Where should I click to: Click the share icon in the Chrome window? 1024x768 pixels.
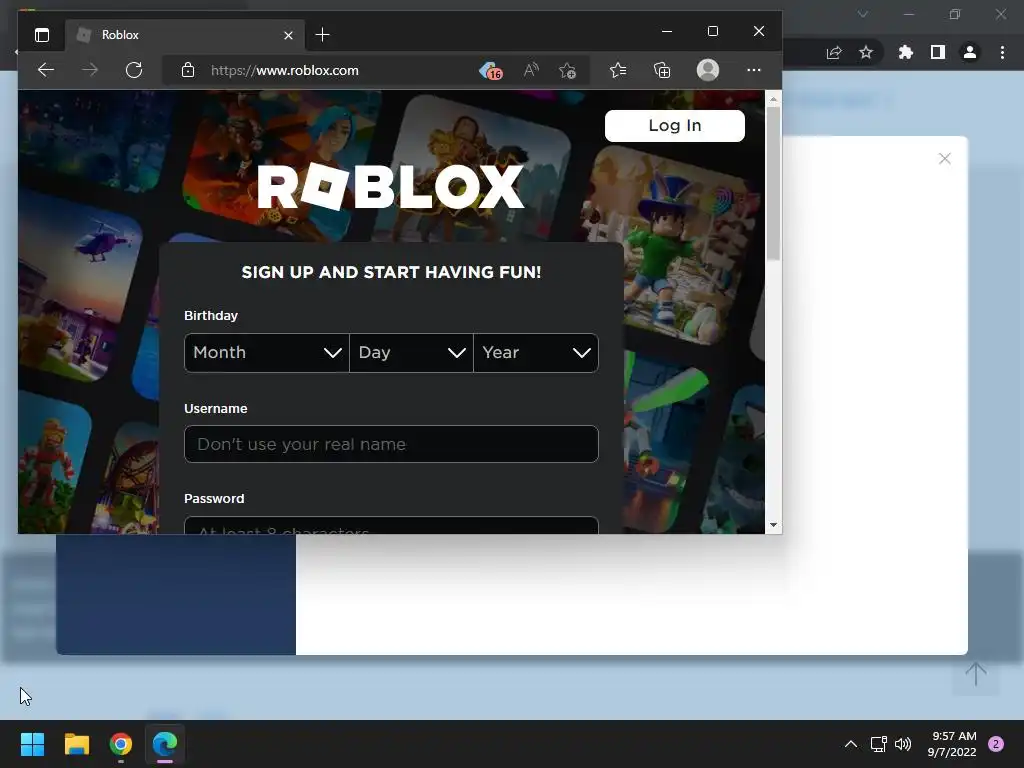point(834,53)
